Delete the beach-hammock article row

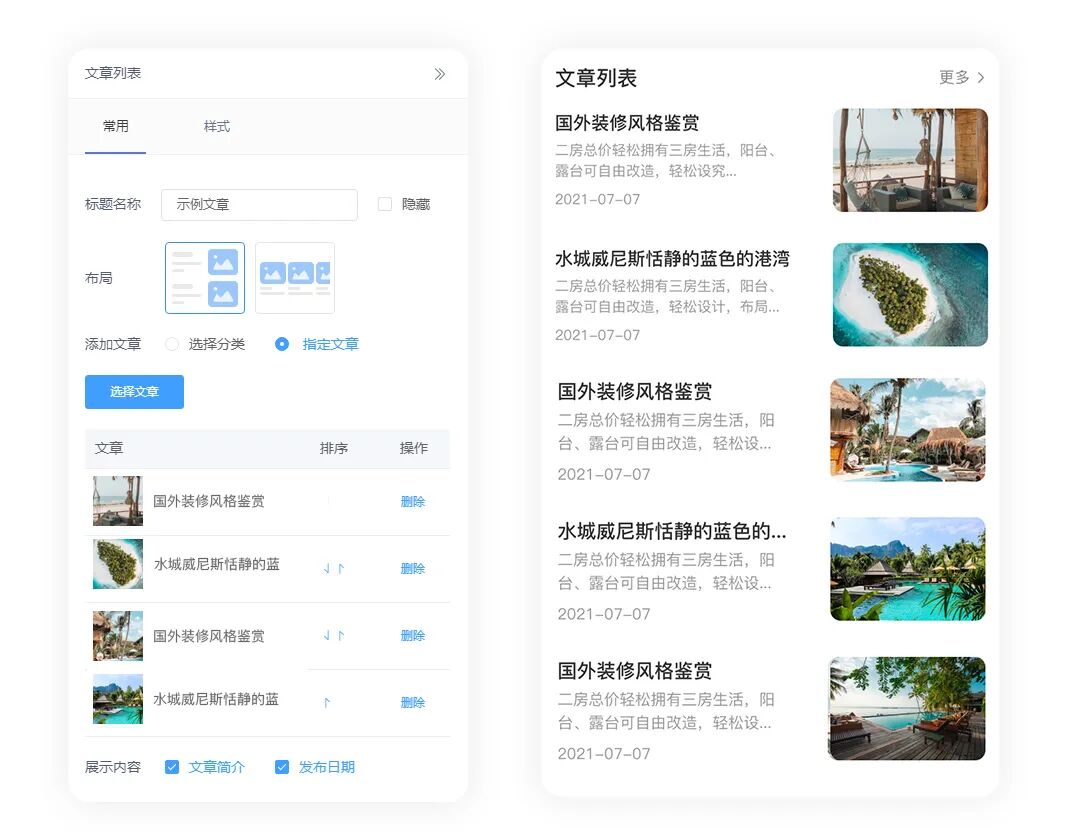[412, 502]
